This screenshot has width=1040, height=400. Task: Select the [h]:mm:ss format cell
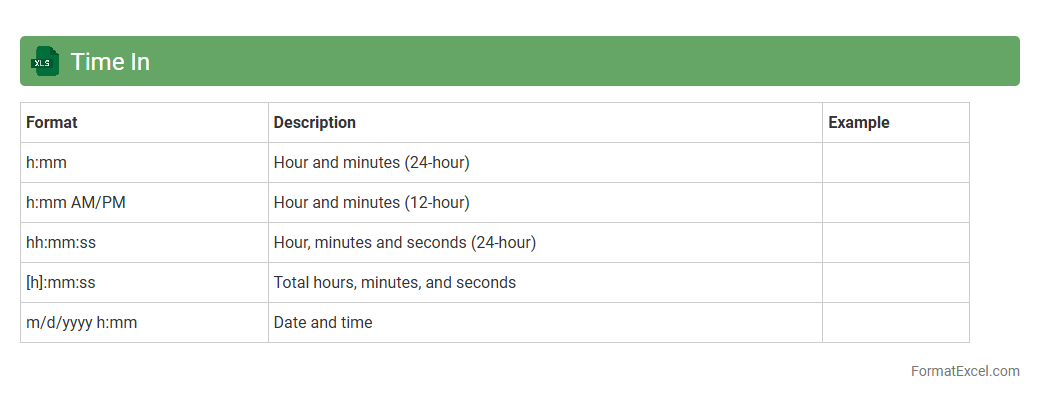61,283
